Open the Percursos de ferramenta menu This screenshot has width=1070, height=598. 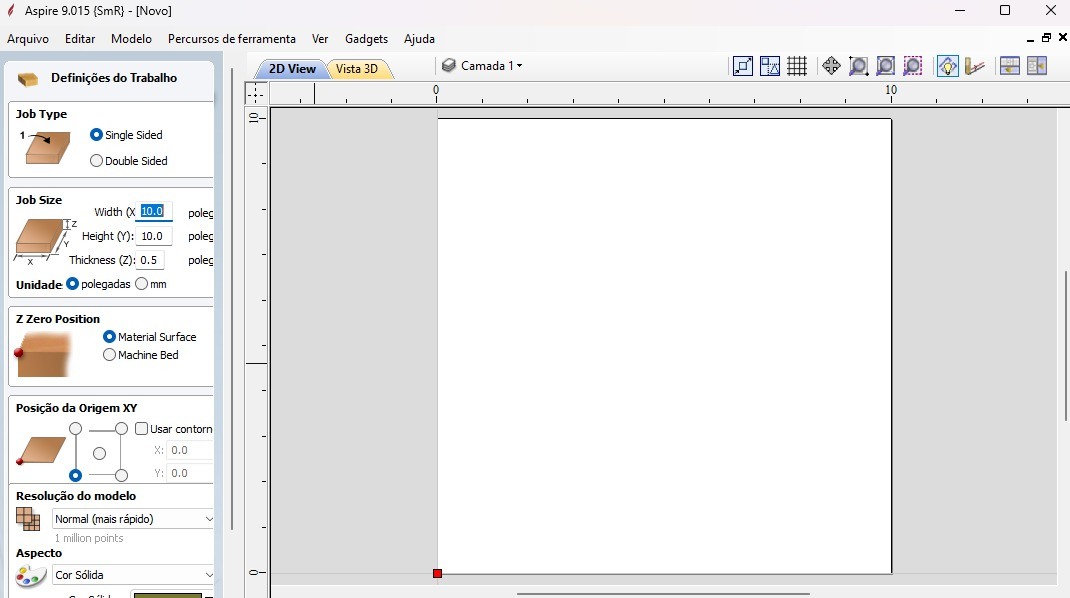click(x=232, y=39)
